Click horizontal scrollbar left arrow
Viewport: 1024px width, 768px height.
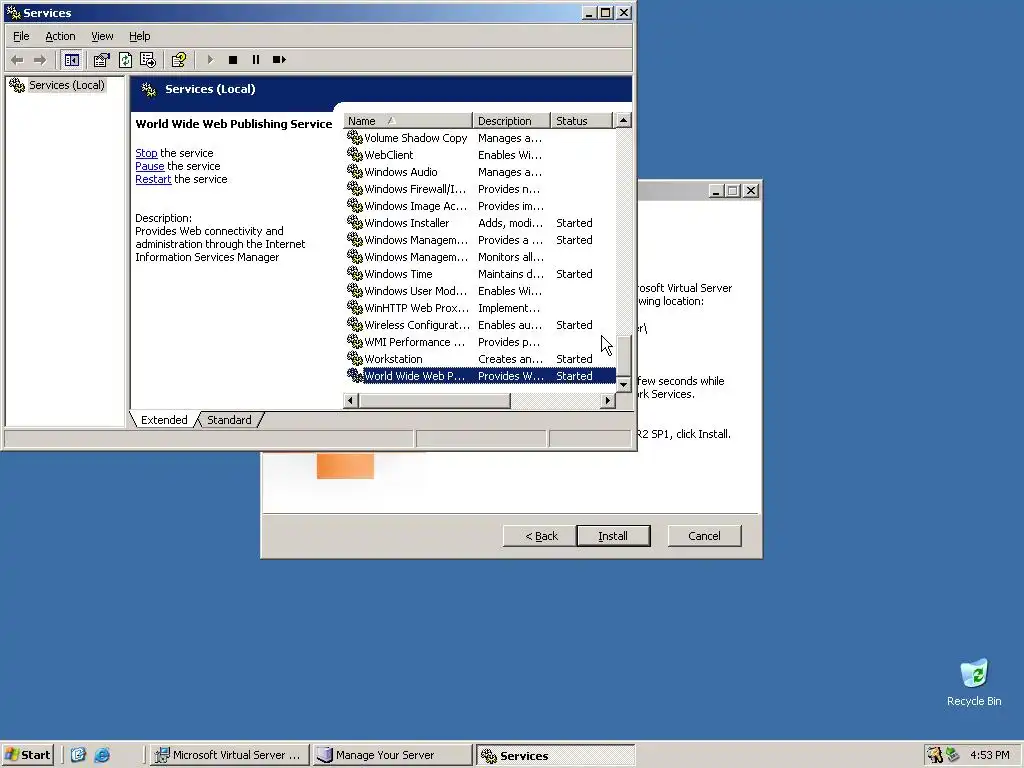[x=351, y=400]
